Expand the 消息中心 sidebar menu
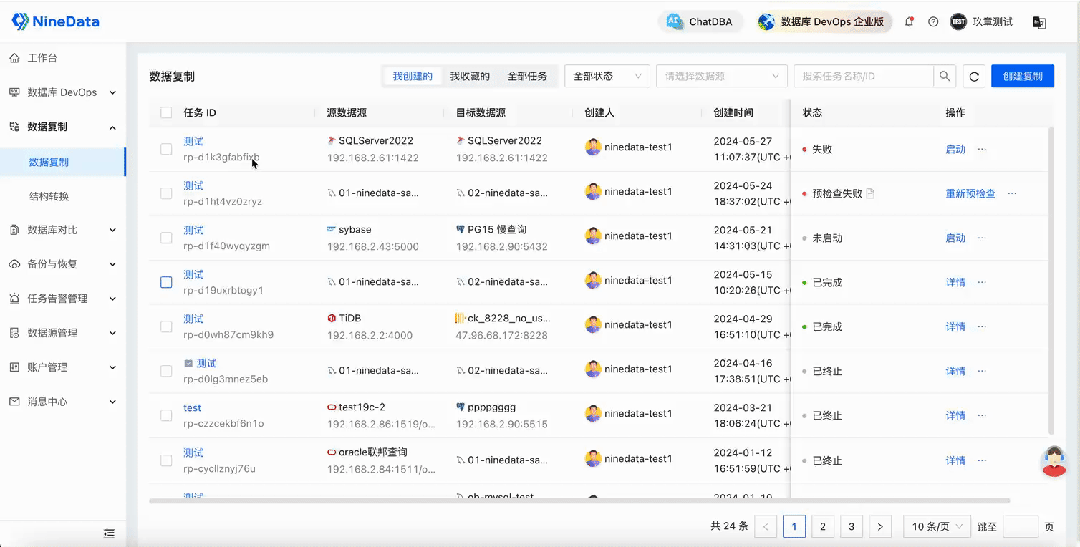 (62, 402)
